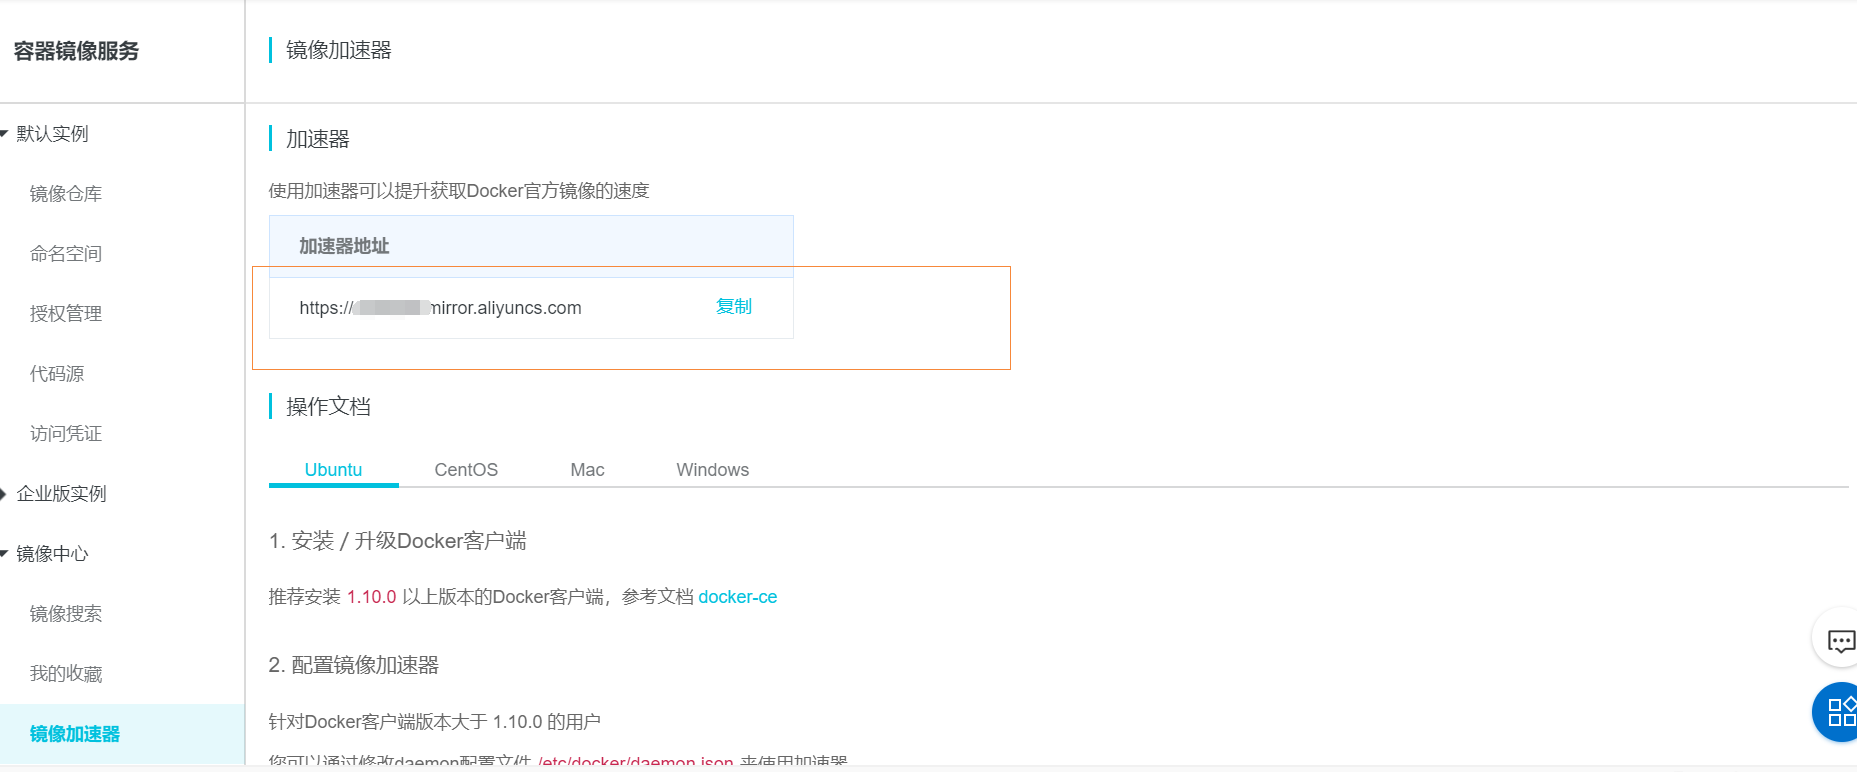
Task: Click the 操作文档 section heading
Action: 328,407
